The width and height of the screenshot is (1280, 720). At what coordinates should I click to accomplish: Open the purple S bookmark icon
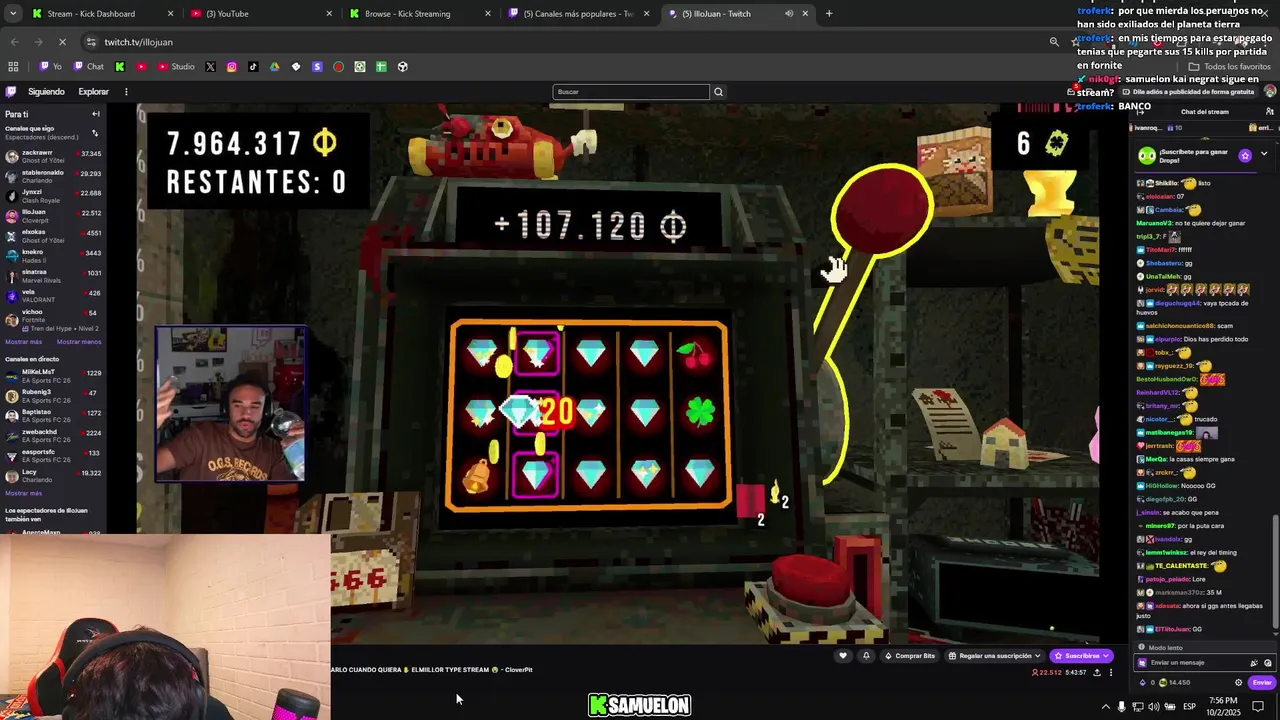[317, 67]
